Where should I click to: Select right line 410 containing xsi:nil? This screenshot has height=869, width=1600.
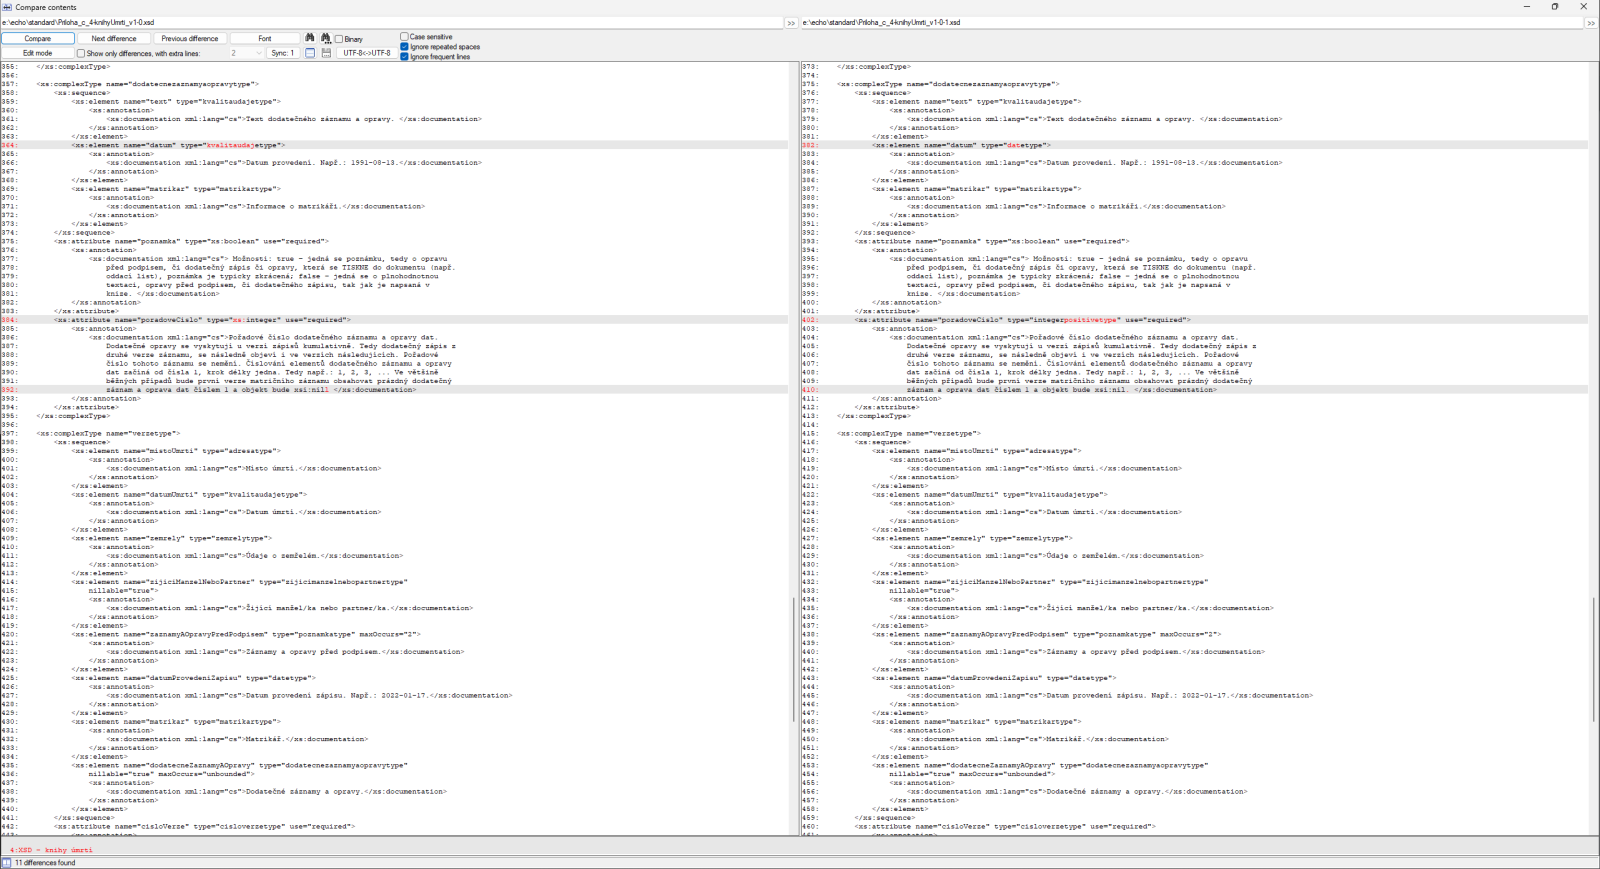click(x=1194, y=390)
